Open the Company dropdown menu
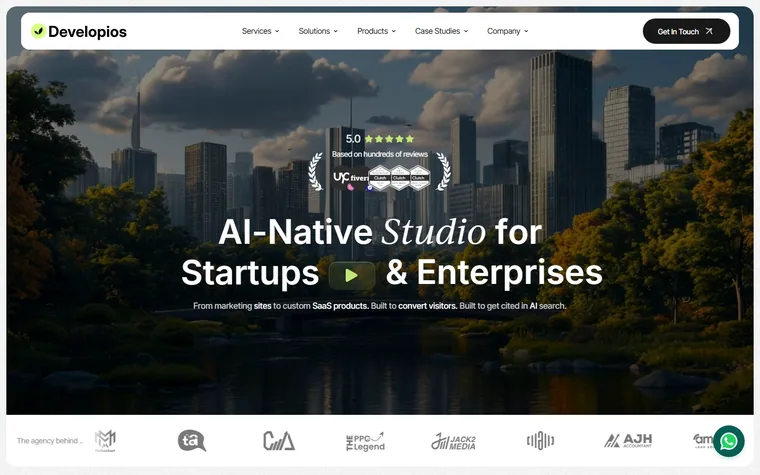Viewport: 760px width, 475px height. coord(507,31)
